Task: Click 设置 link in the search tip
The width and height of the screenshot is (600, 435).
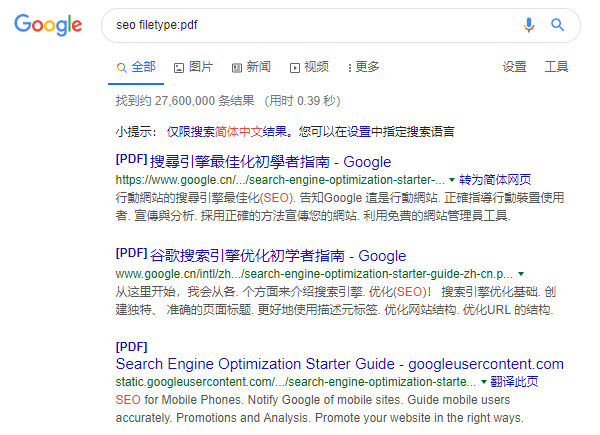Action: (x=359, y=132)
